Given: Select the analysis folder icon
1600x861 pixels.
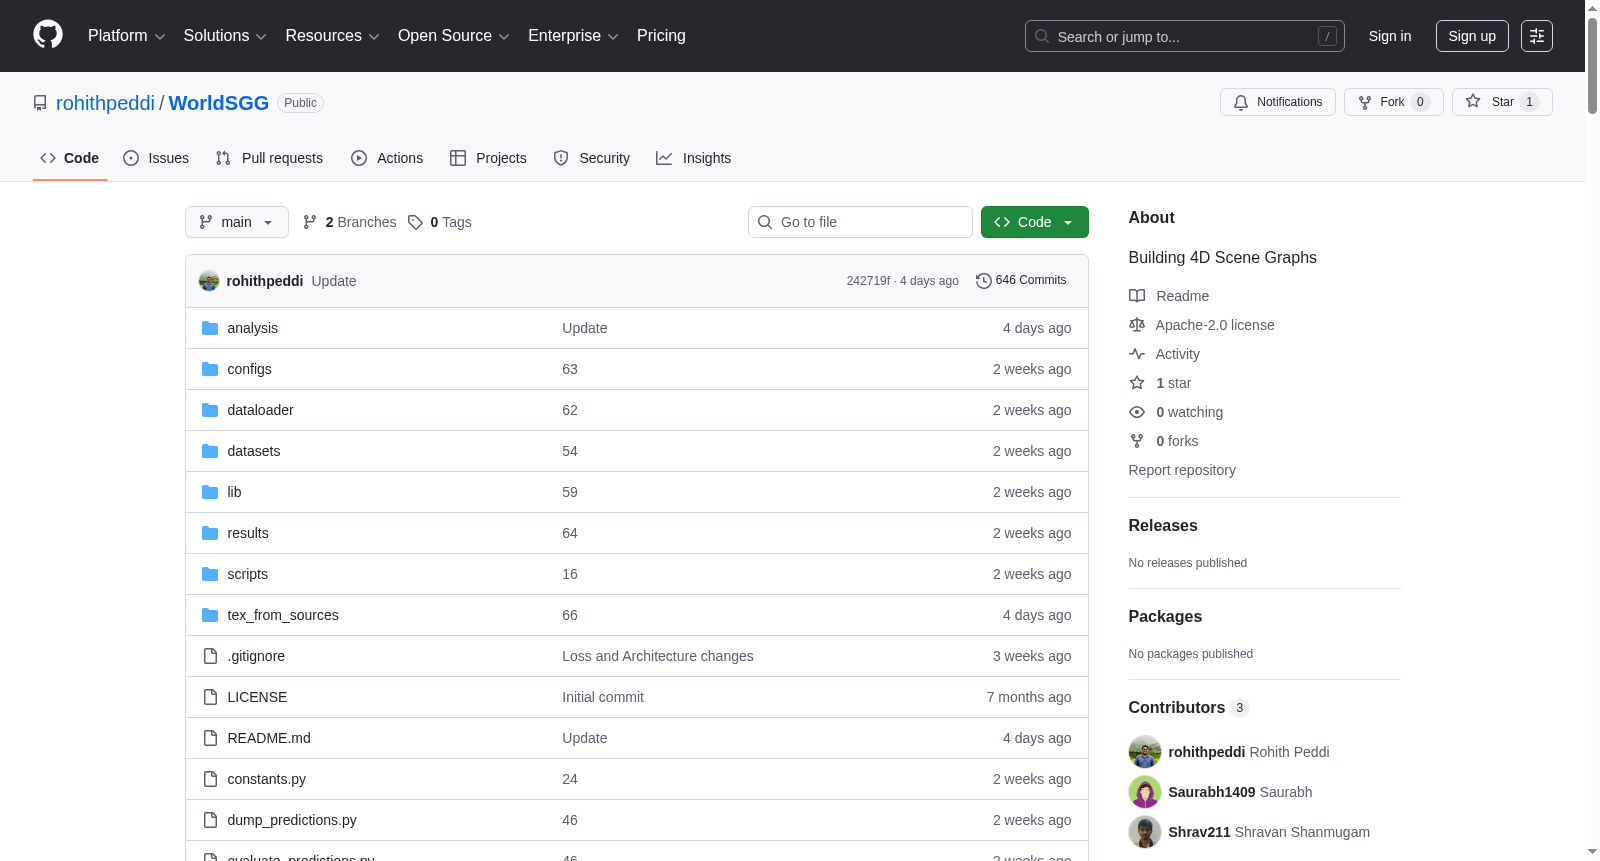Looking at the screenshot, I should 210,328.
